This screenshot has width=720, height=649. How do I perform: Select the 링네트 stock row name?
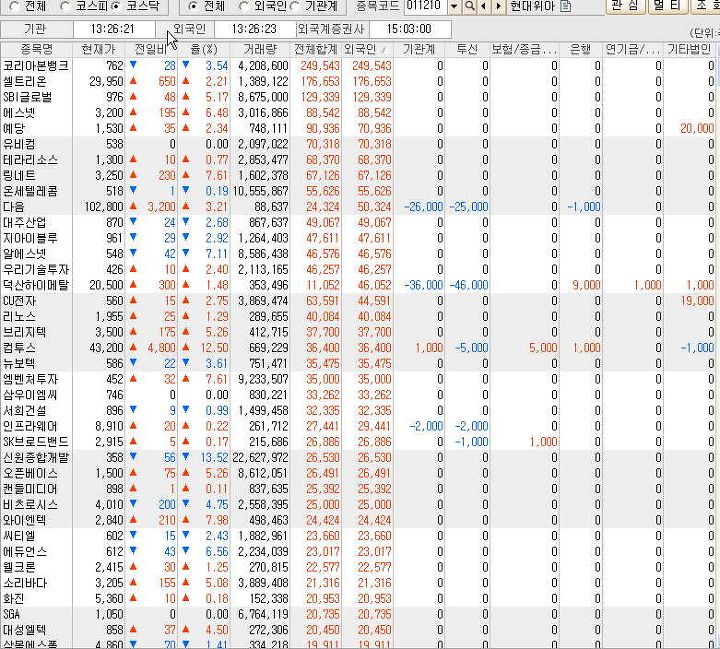[19, 175]
